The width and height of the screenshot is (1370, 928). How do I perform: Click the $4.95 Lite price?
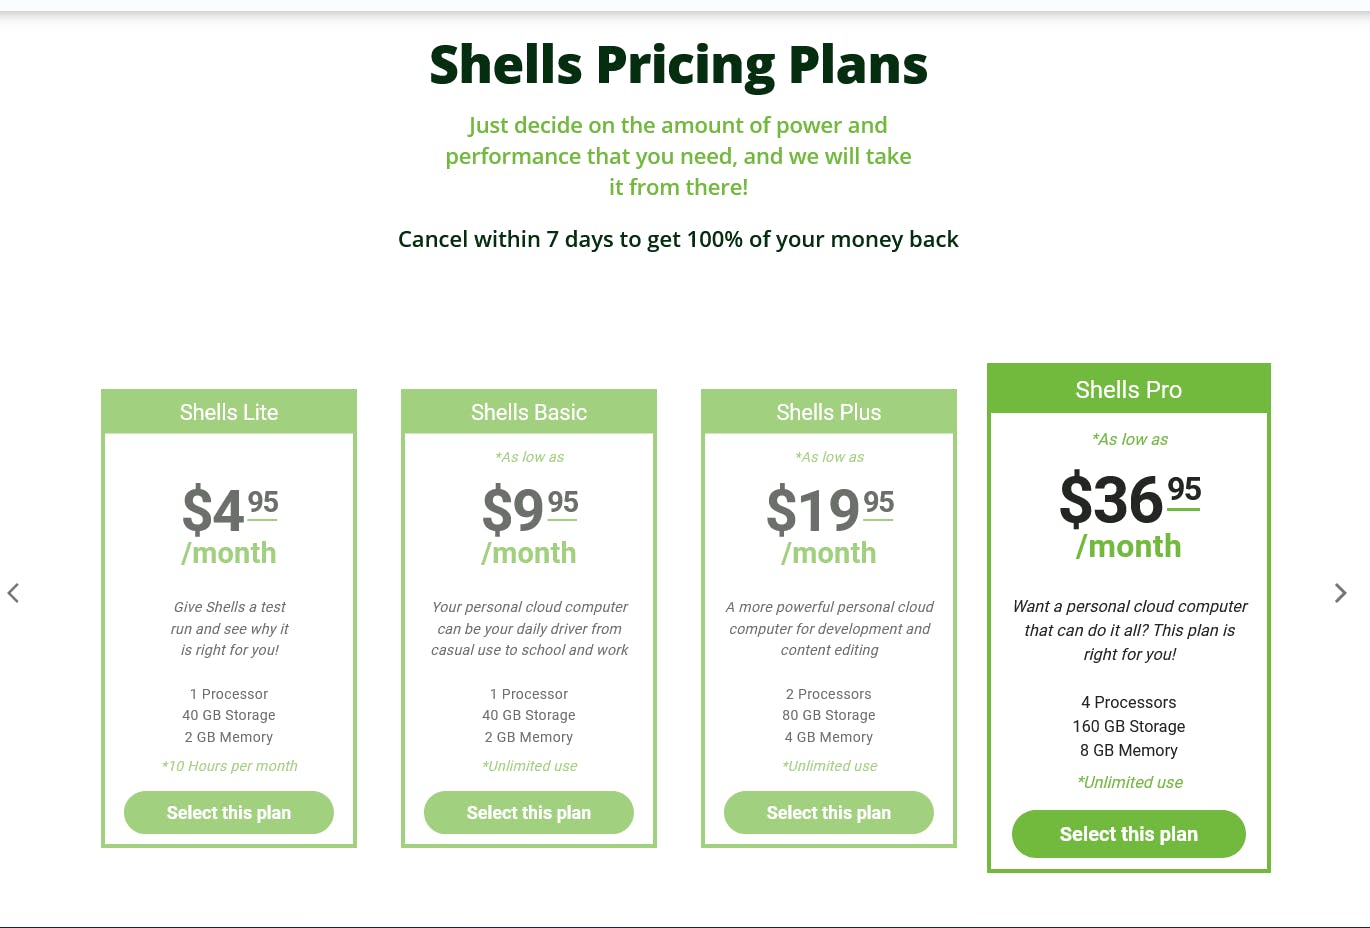229,512
